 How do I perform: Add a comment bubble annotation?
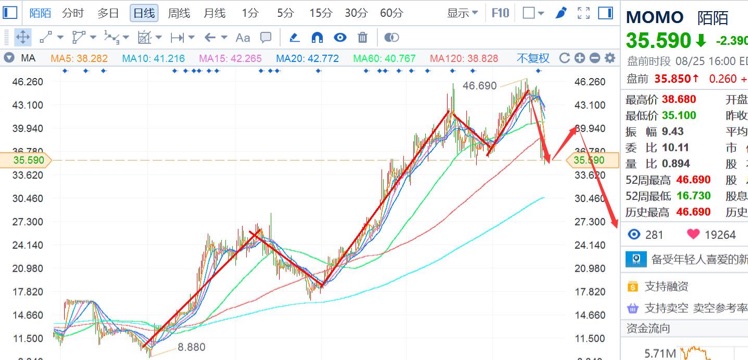click(x=266, y=37)
